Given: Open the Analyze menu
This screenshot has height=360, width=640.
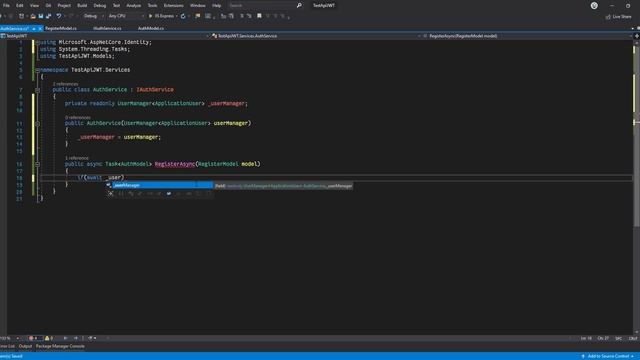Looking at the screenshot, I should [x=133, y=6].
